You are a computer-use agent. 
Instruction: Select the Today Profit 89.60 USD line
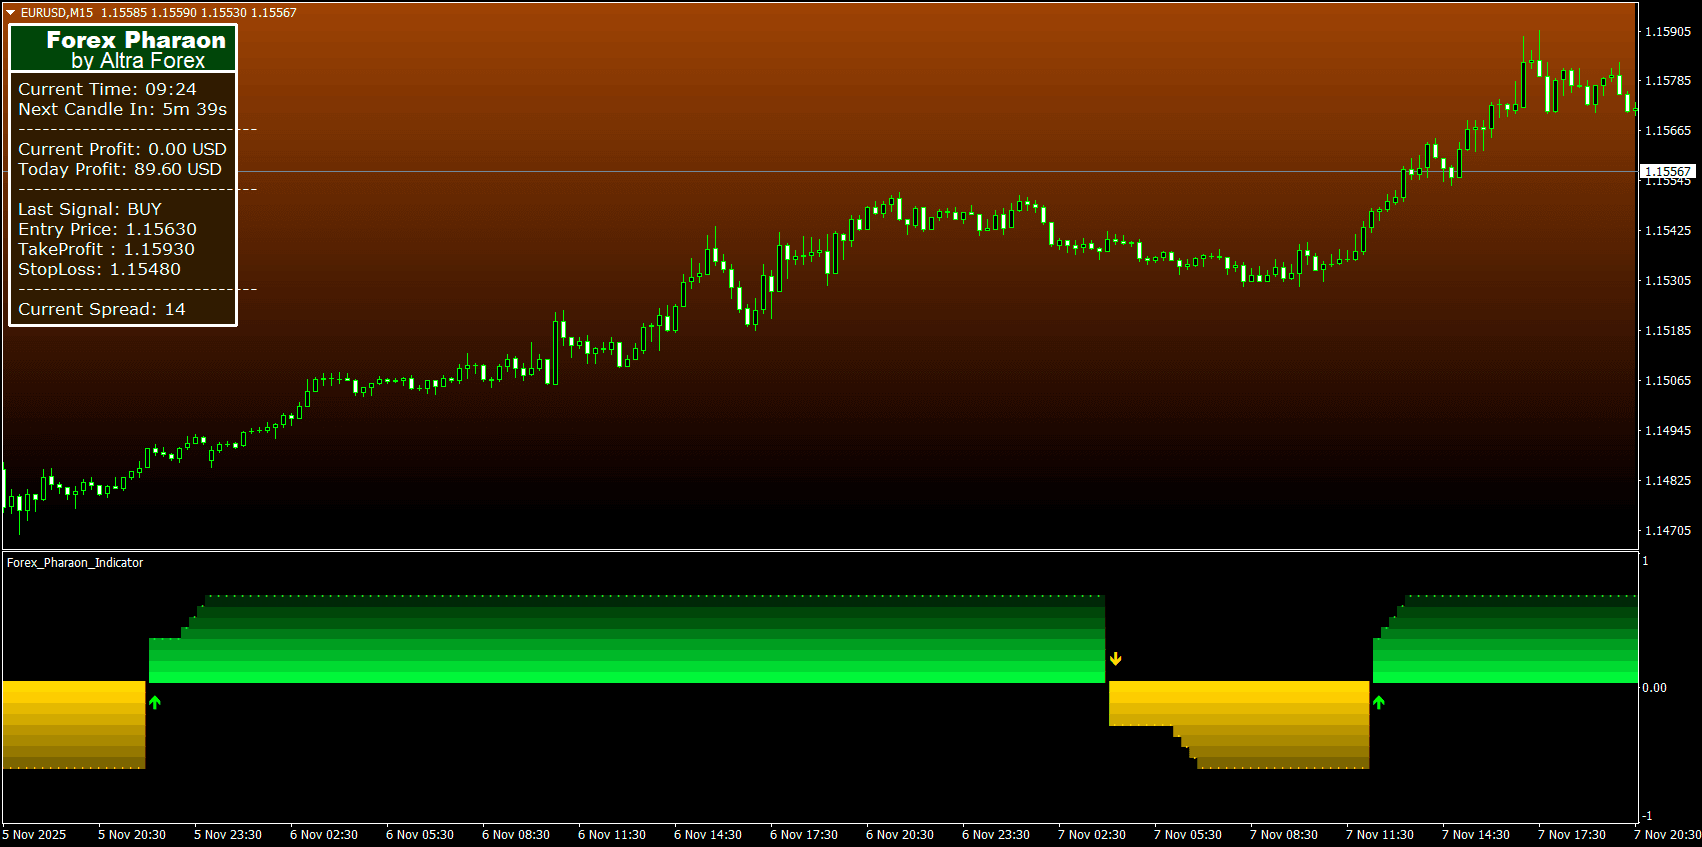pos(120,169)
